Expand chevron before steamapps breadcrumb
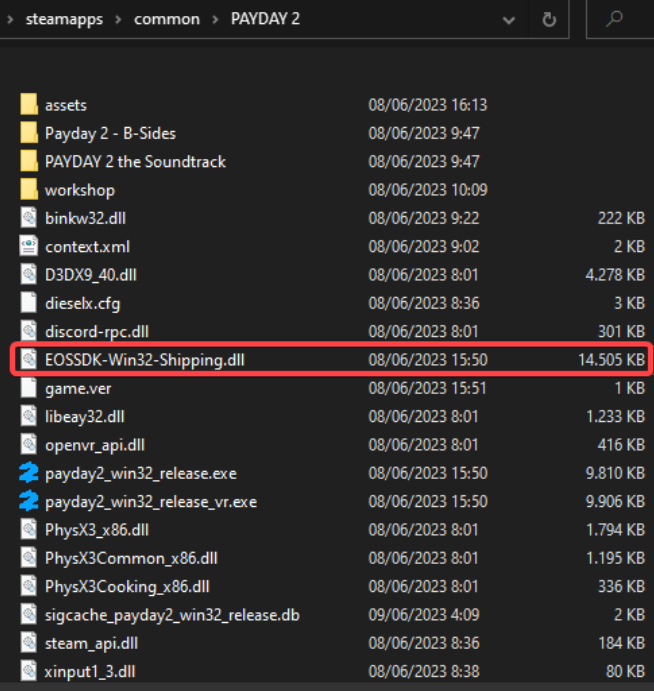Image resolution: width=654 pixels, height=691 pixels. [10, 19]
